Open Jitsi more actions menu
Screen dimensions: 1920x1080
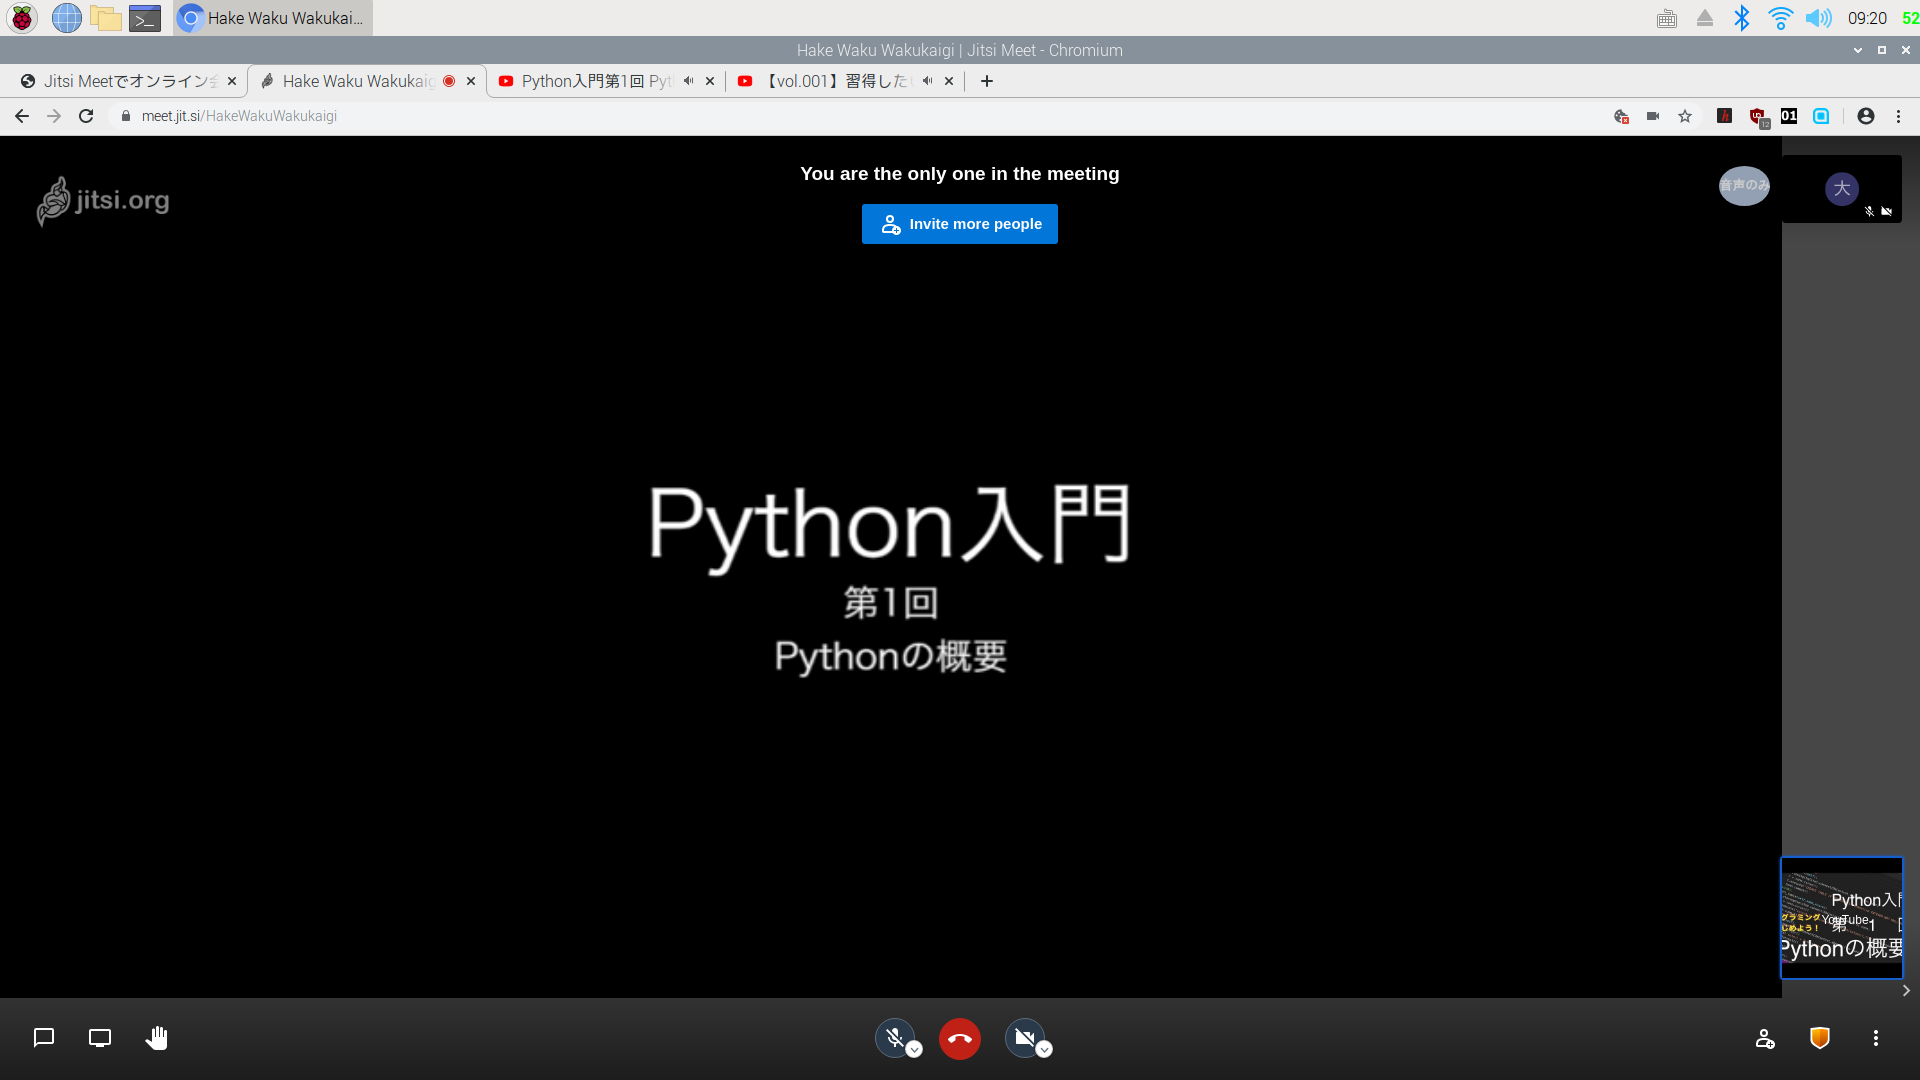coord(1876,1038)
